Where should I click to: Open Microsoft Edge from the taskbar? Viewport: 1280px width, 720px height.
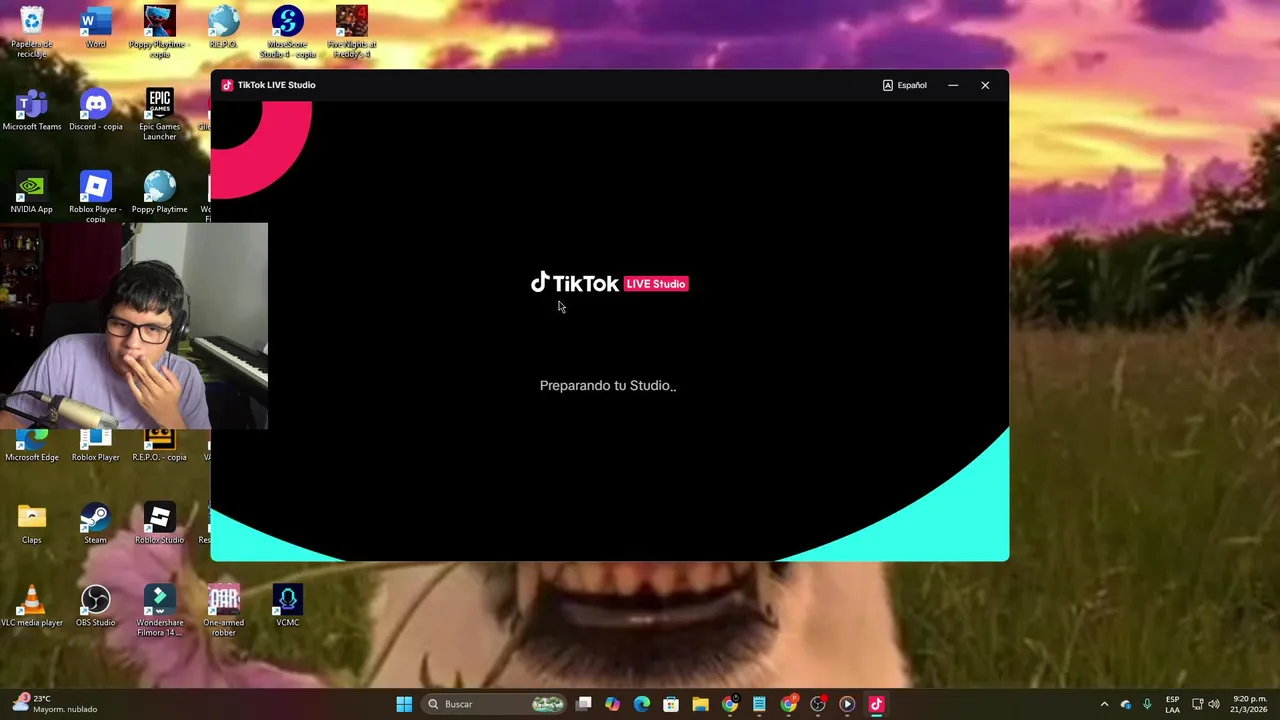coord(642,704)
